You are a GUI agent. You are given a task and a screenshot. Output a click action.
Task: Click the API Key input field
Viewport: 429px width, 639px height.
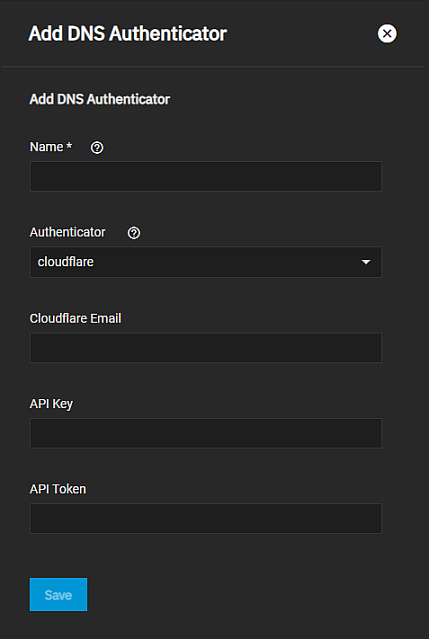click(x=206, y=433)
